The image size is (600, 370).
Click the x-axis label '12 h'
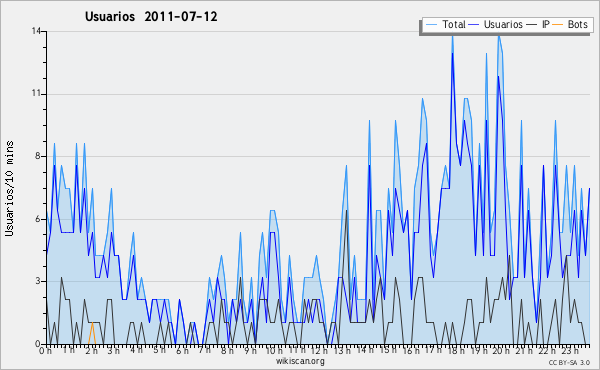coord(319,351)
